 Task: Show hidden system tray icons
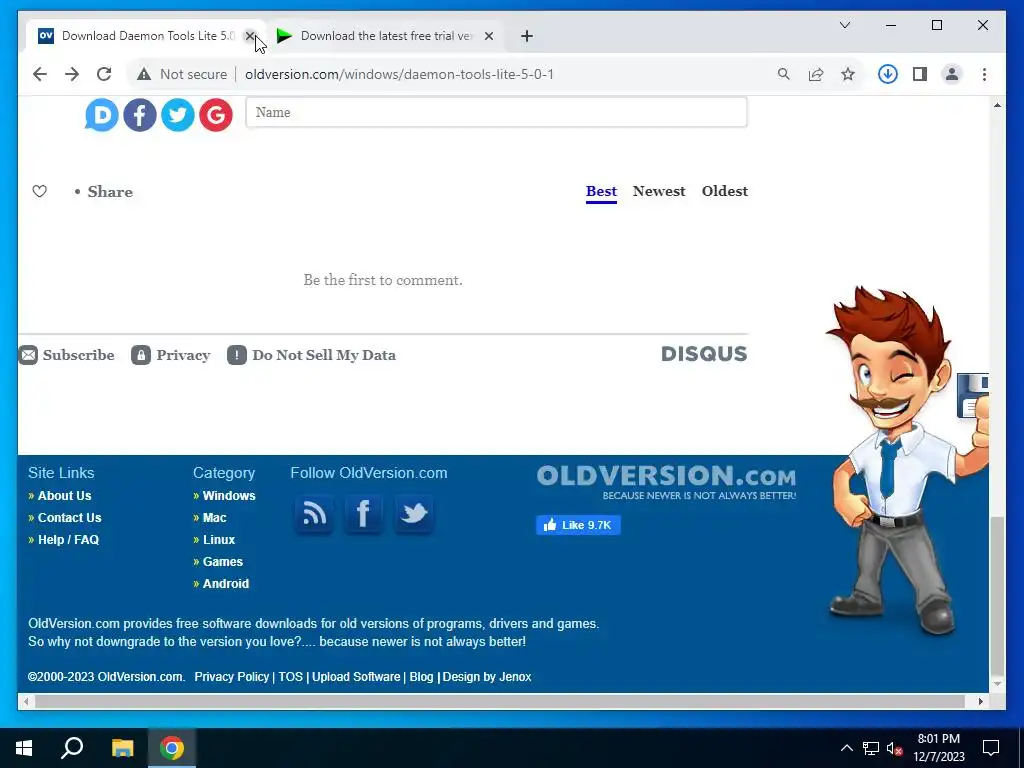(846, 748)
